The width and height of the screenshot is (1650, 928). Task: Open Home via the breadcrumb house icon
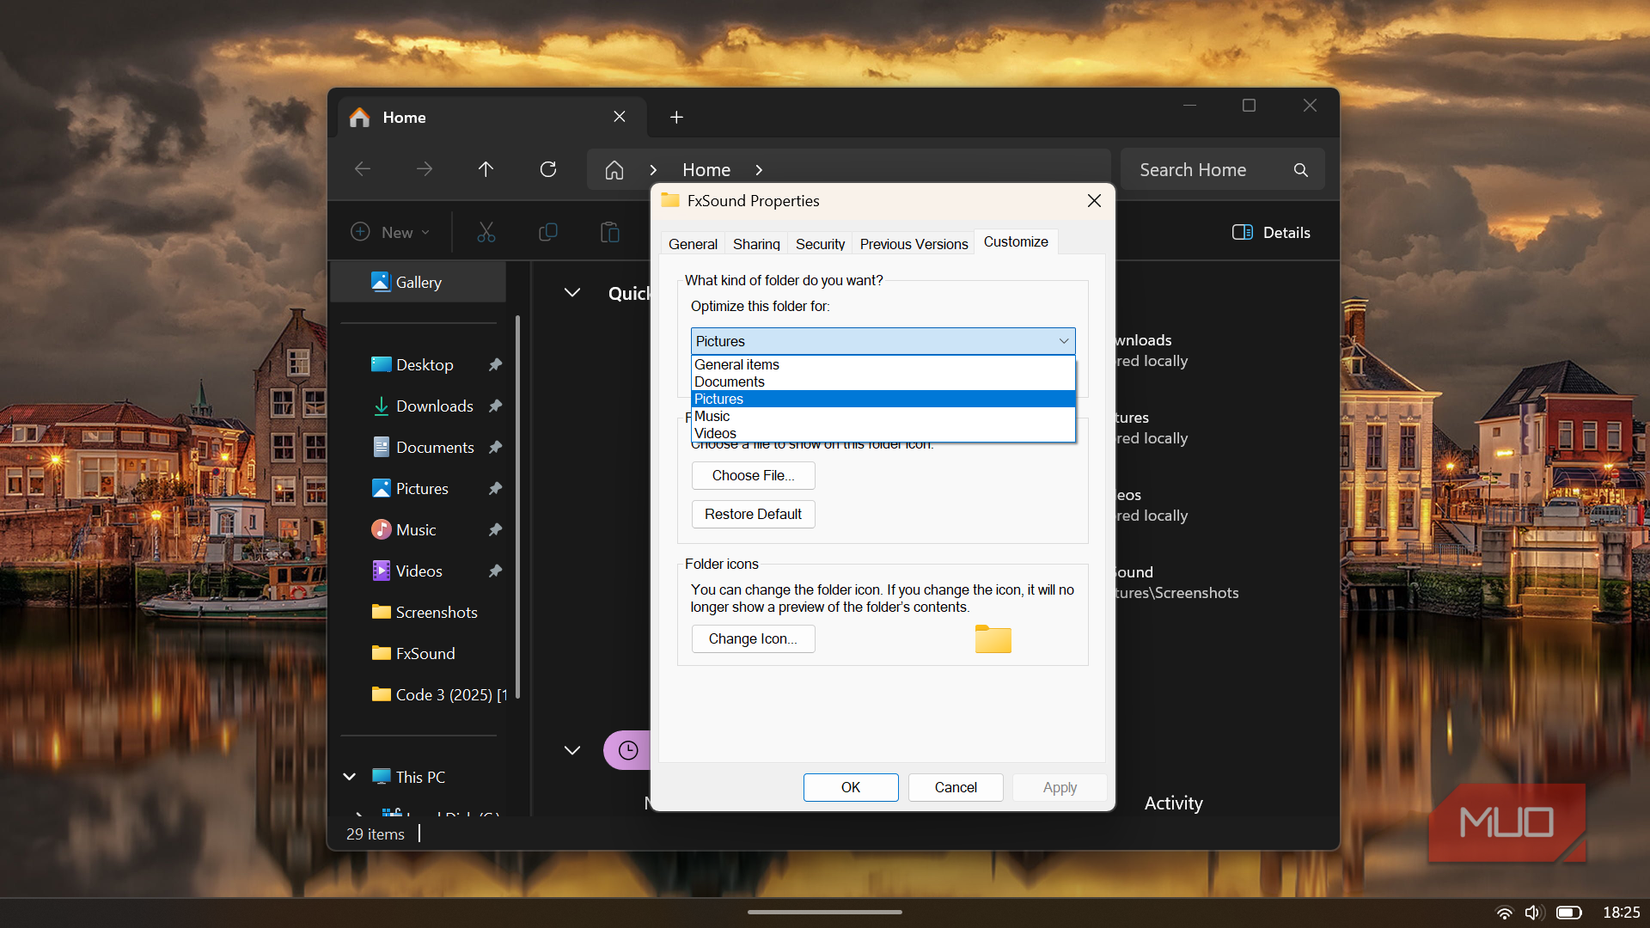point(613,169)
